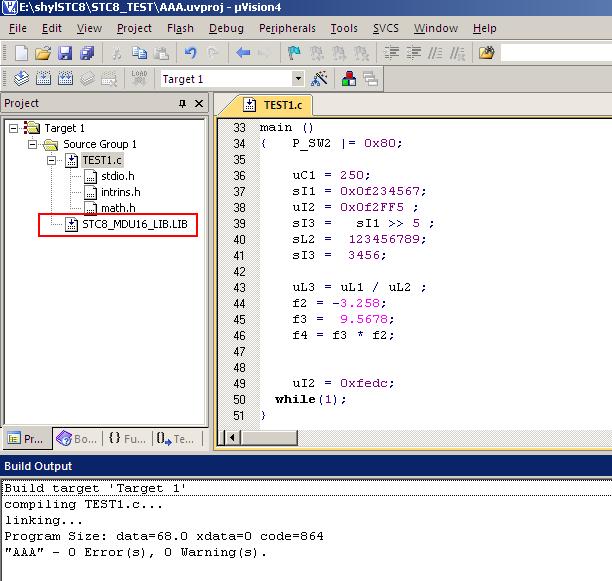Indent selected lines icon
This screenshot has width=612, height=581.
(x=391, y=53)
